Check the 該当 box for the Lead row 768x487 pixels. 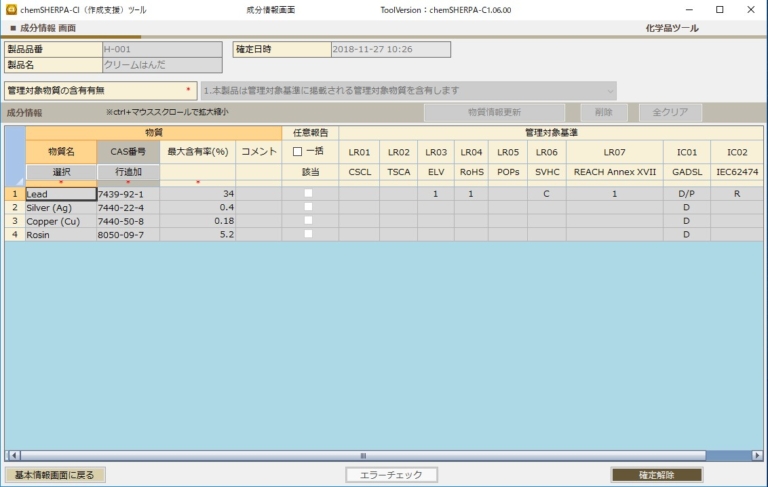(309, 193)
